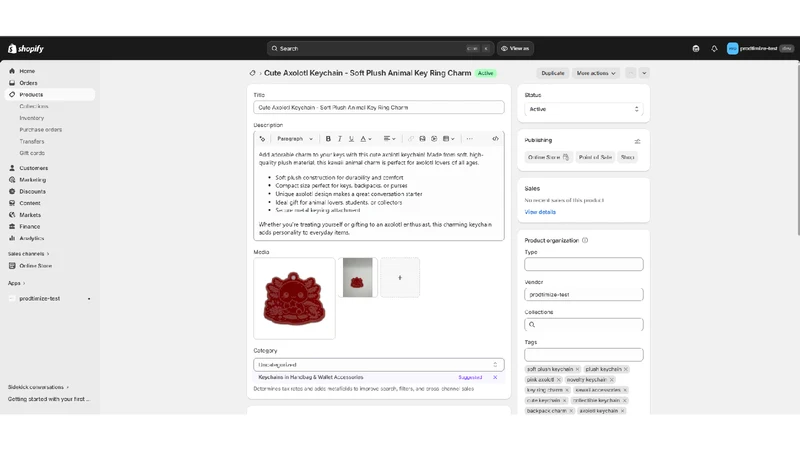Open Discounts in the sidebar
The image size is (800, 450).
click(x=33, y=191)
